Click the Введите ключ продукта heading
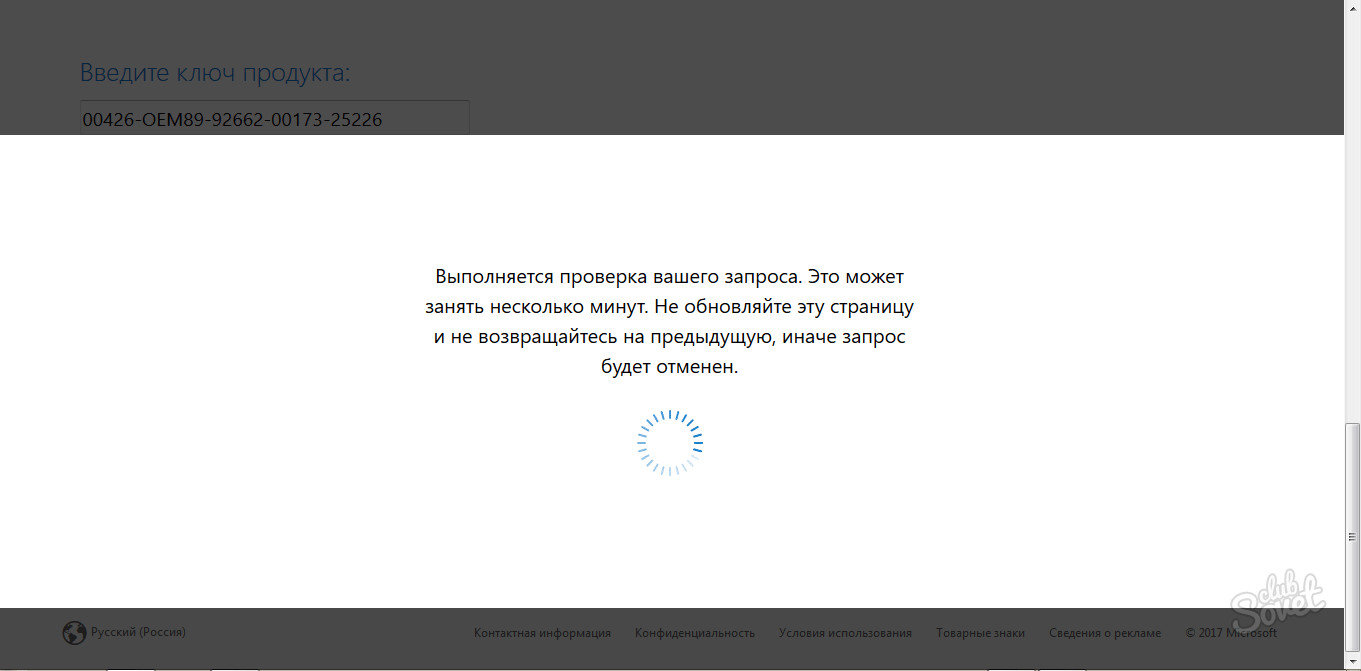 (x=215, y=73)
